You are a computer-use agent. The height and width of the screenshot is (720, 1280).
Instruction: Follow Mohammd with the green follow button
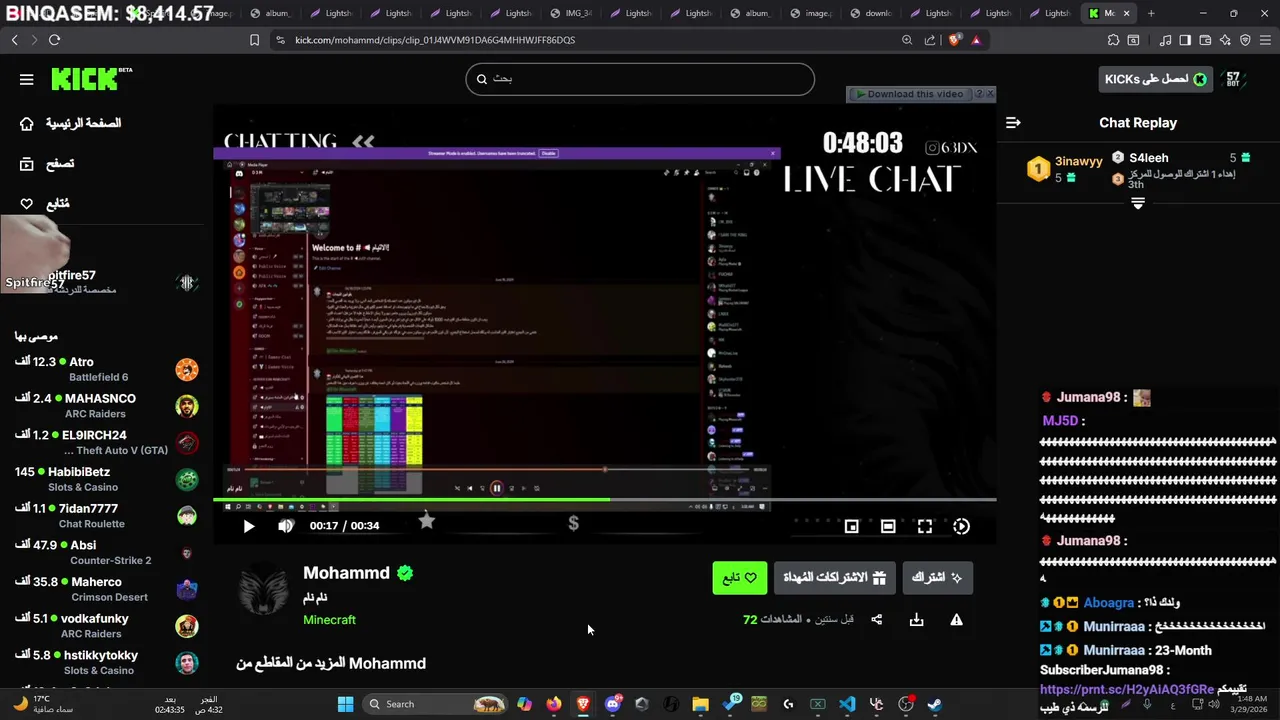739,578
